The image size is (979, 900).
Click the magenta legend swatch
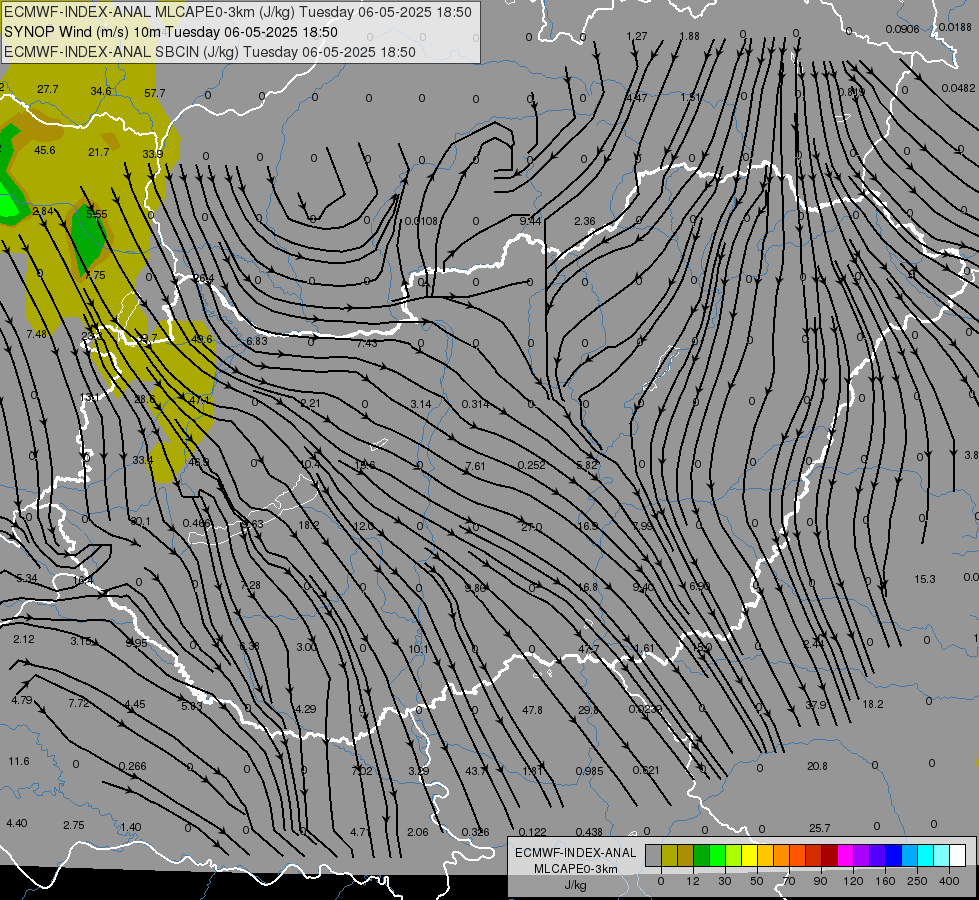845,856
